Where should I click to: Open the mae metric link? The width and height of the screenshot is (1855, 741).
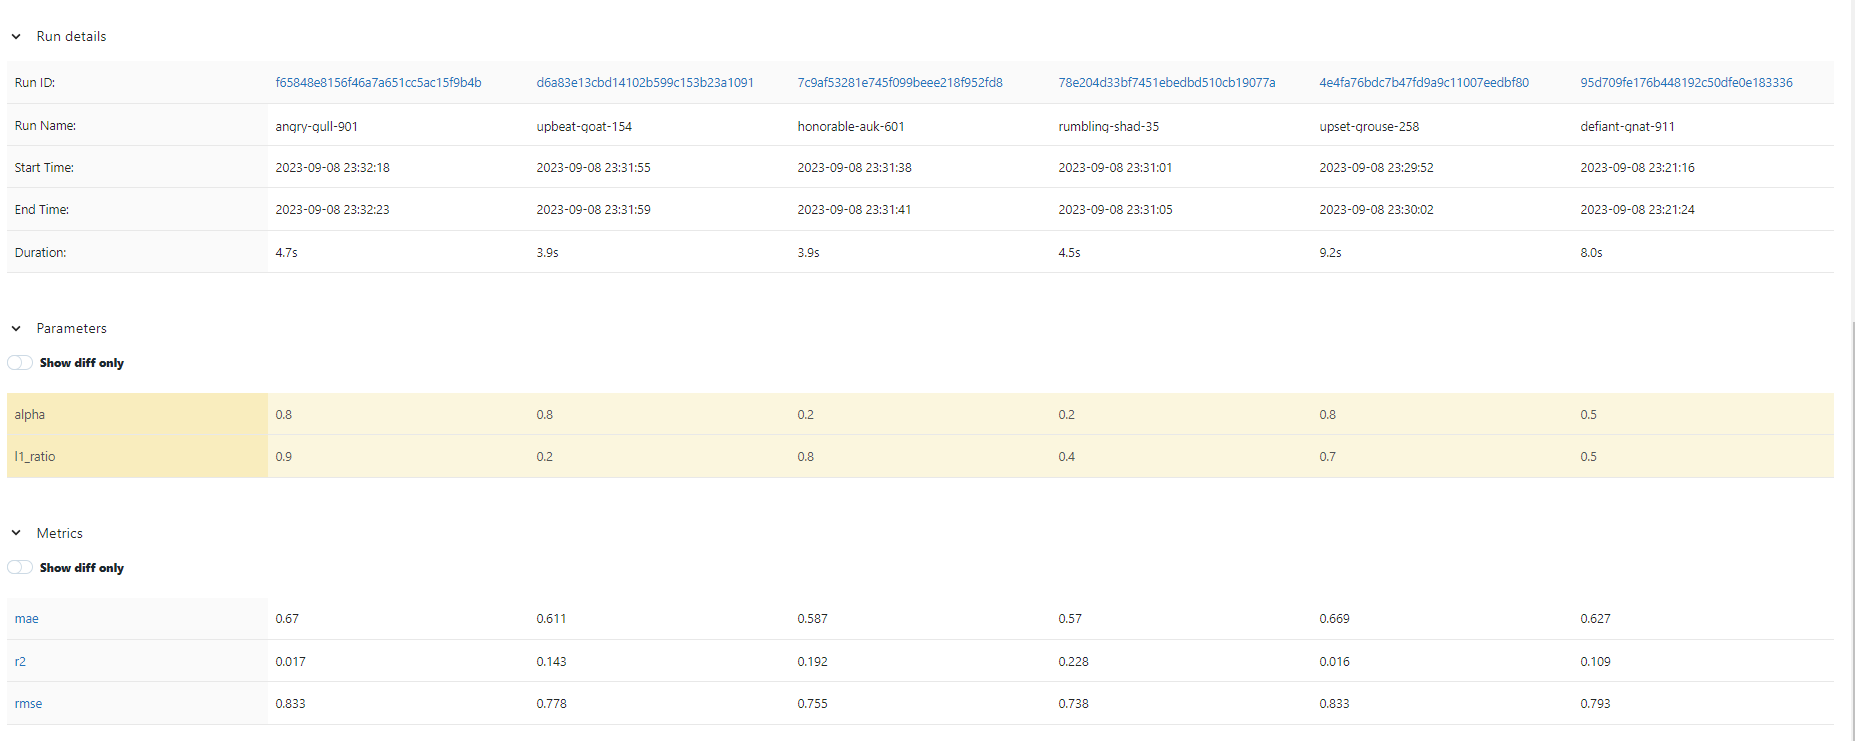(27, 619)
